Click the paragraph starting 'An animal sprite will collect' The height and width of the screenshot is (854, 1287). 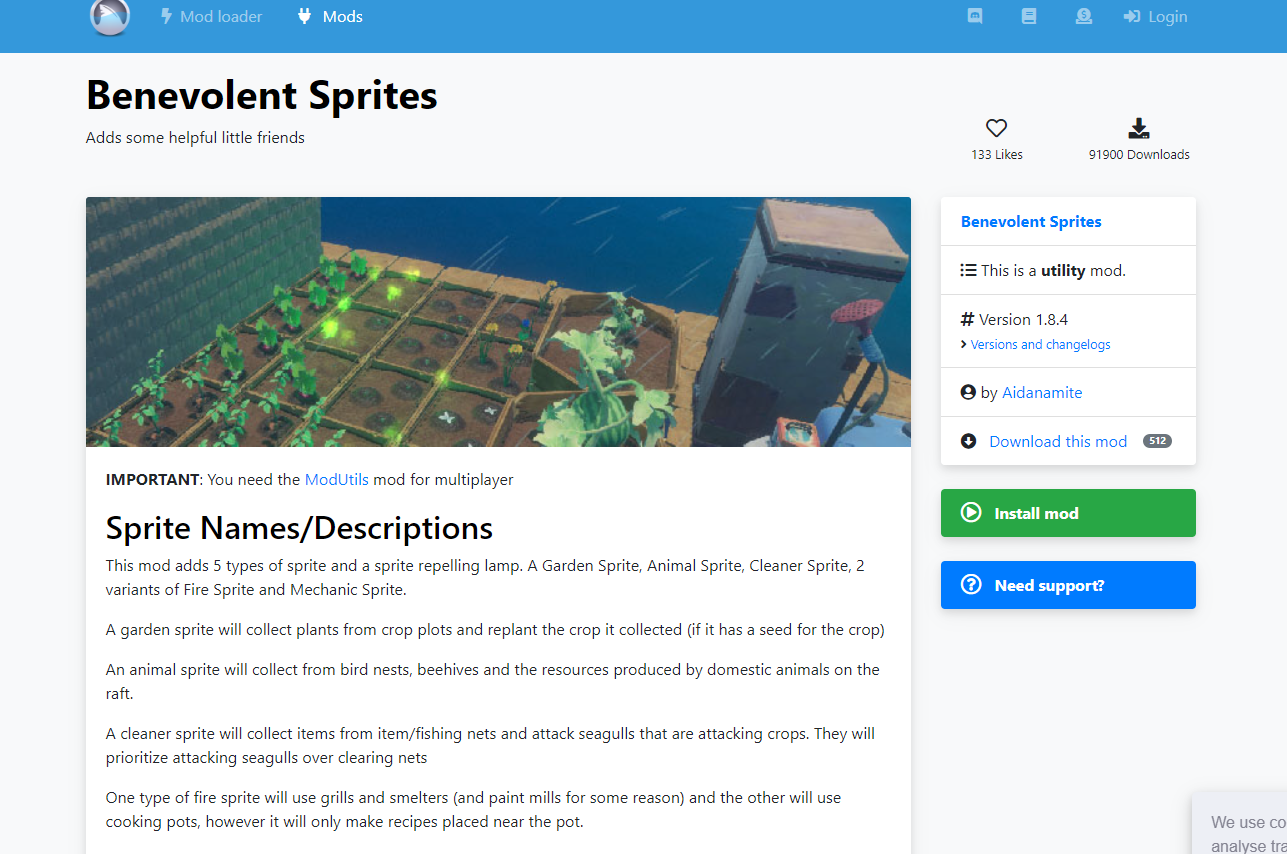coord(493,682)
